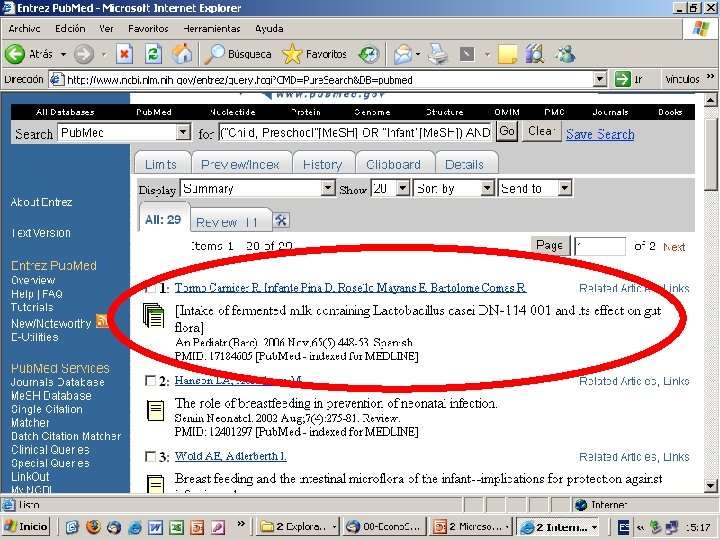Click the yellow note toolbar icon
This screenshot has height=540, width=720.
coord(507,54)
